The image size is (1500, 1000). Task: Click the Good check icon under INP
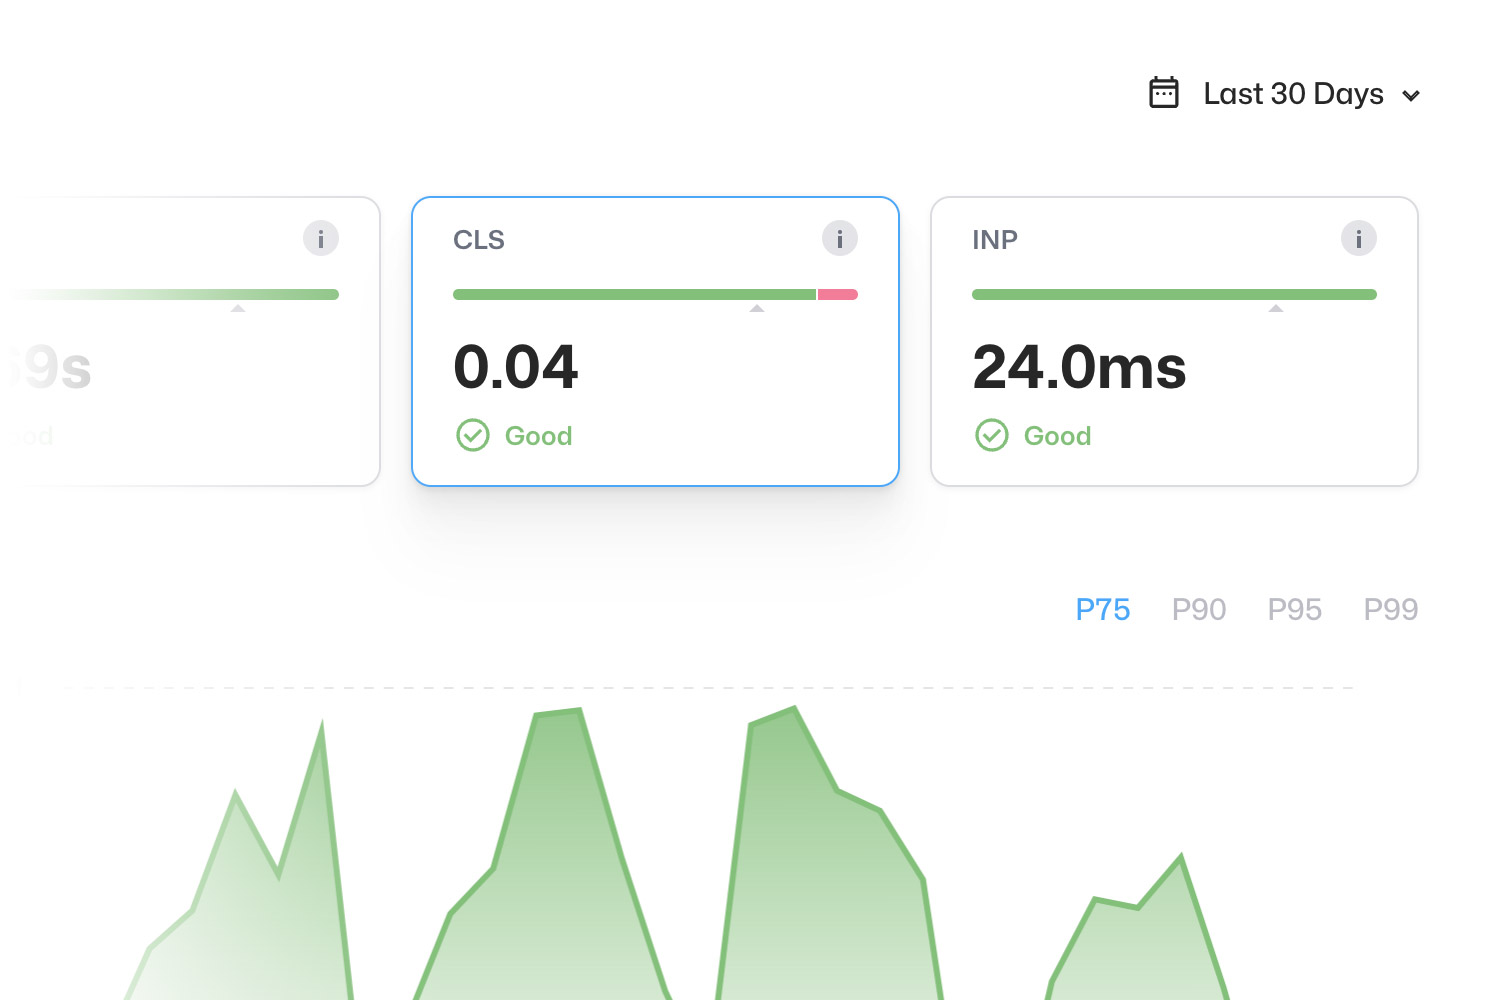pyautogui.click(x=992, y=435)
